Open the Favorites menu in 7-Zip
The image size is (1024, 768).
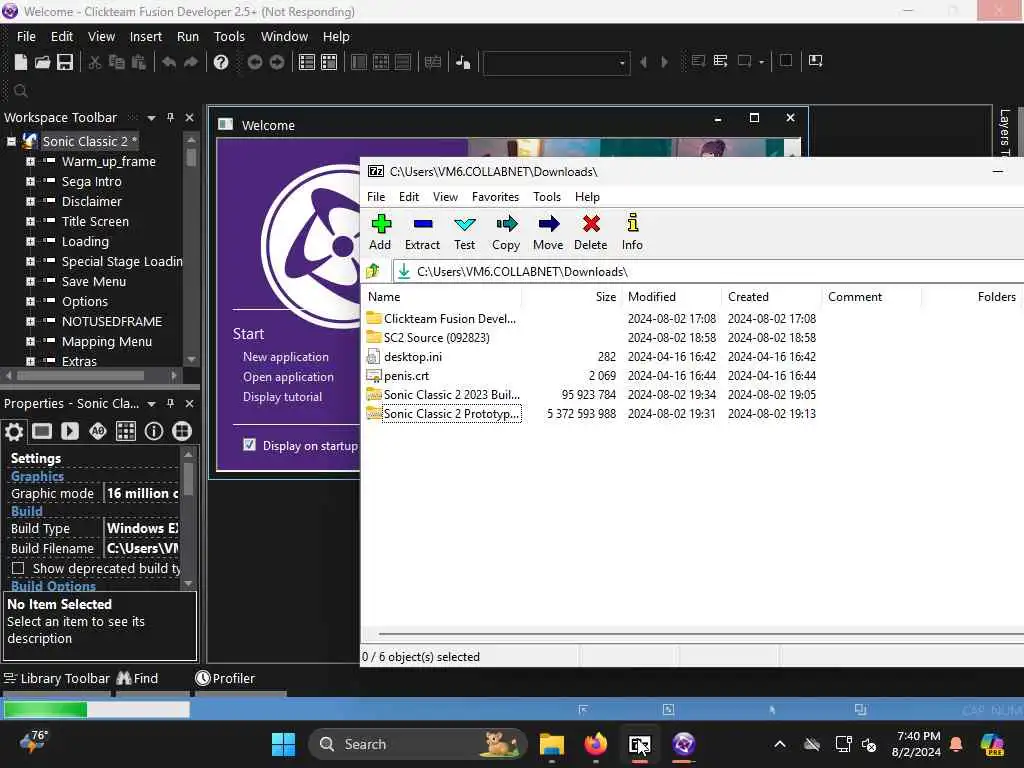point(495,197)
